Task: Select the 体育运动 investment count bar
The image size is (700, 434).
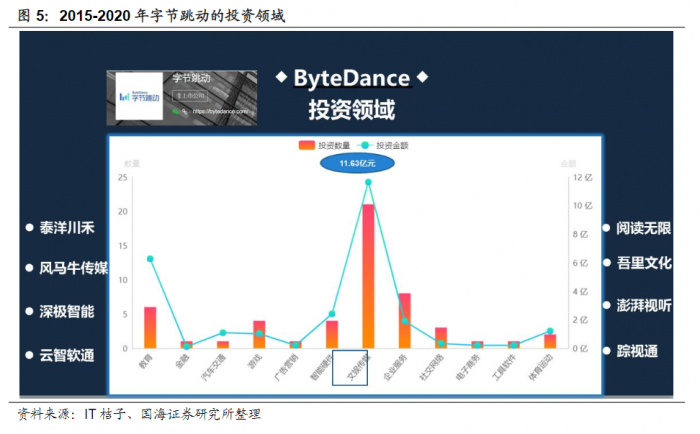Action: [x=550, y=342]
